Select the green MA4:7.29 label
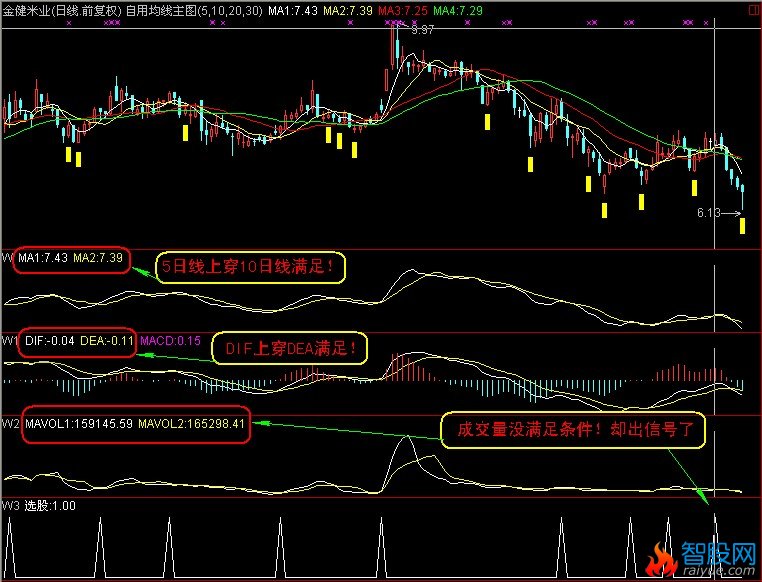Viewport: 762px width, 582px height. point(458,11)
